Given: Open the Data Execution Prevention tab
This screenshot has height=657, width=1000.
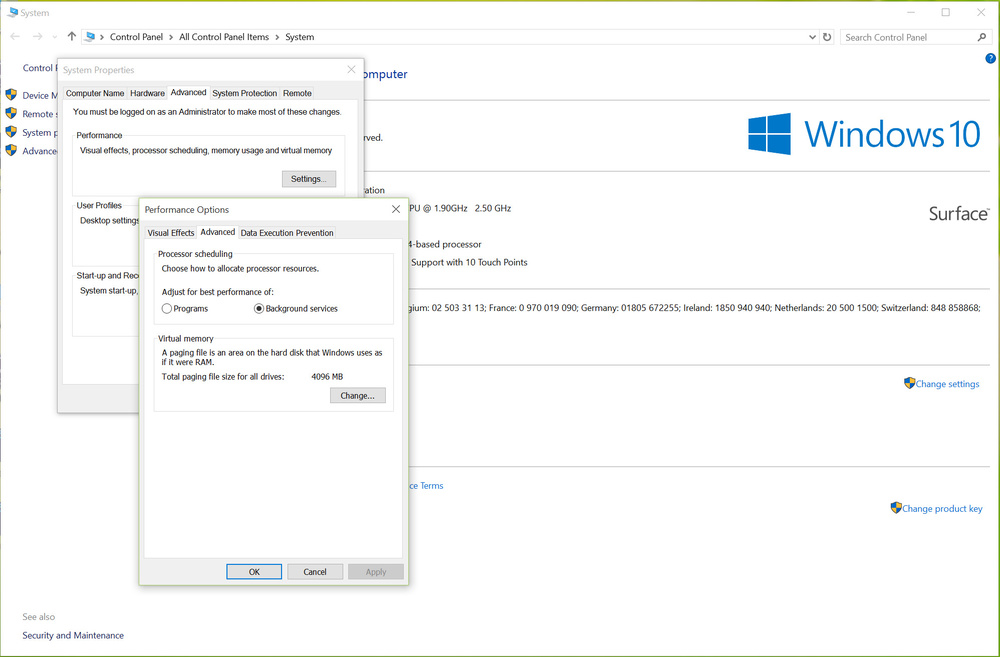Looking at the screenshot, I should point(287,233).
